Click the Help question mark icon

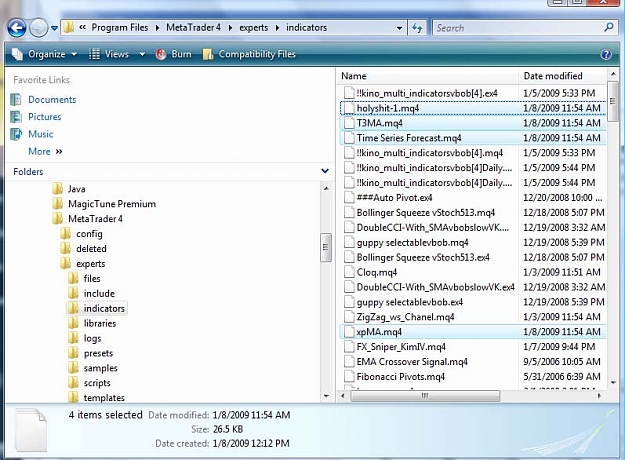[606, 54]
